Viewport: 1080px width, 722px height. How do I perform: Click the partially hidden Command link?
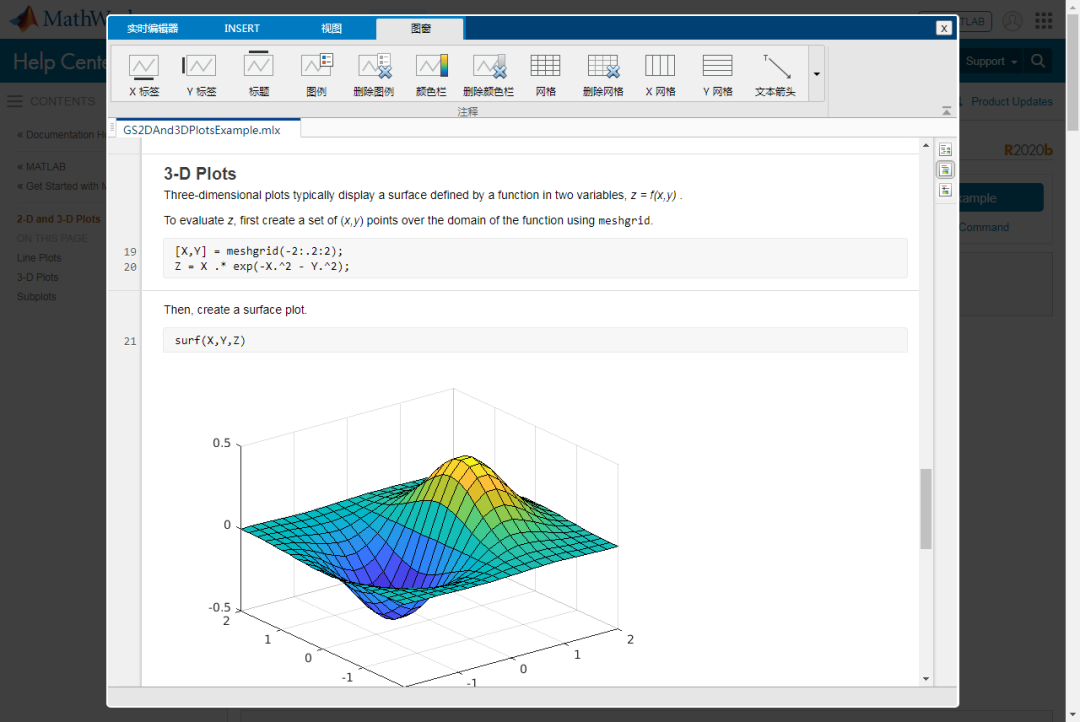(x=984, y=227)
